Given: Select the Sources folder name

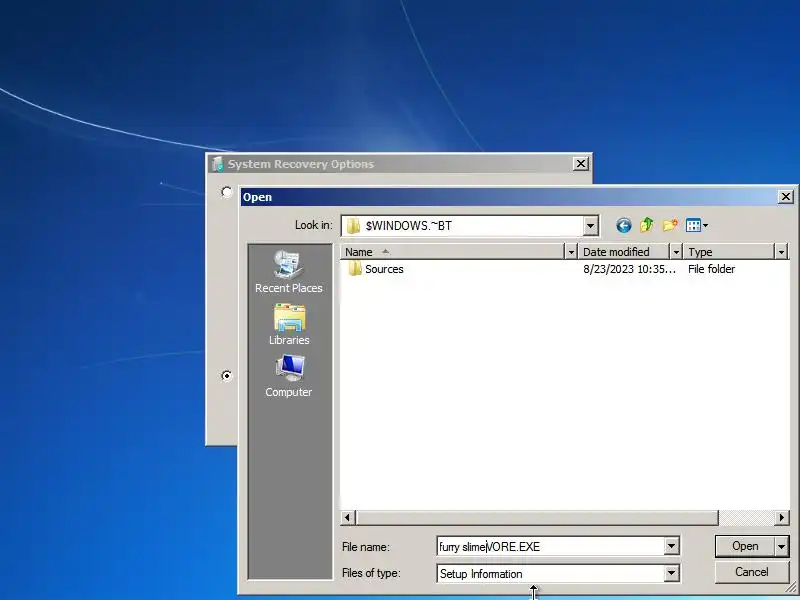Looking at the screenshot, I should (x=384, y=269).
